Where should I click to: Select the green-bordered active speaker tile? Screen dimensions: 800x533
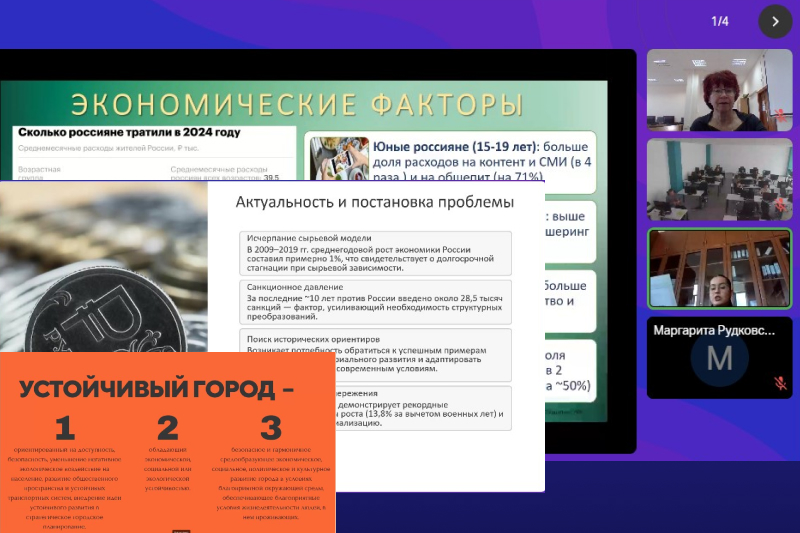705,268
